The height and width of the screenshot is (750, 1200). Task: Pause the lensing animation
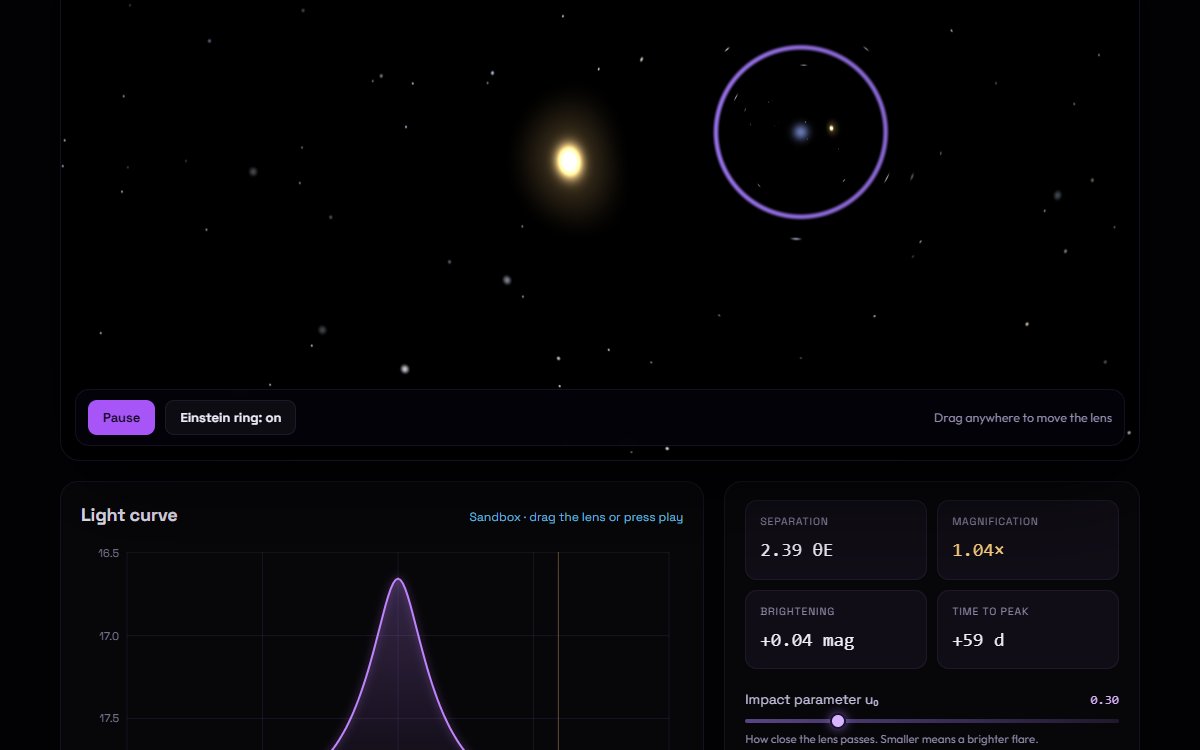point(121,418)
